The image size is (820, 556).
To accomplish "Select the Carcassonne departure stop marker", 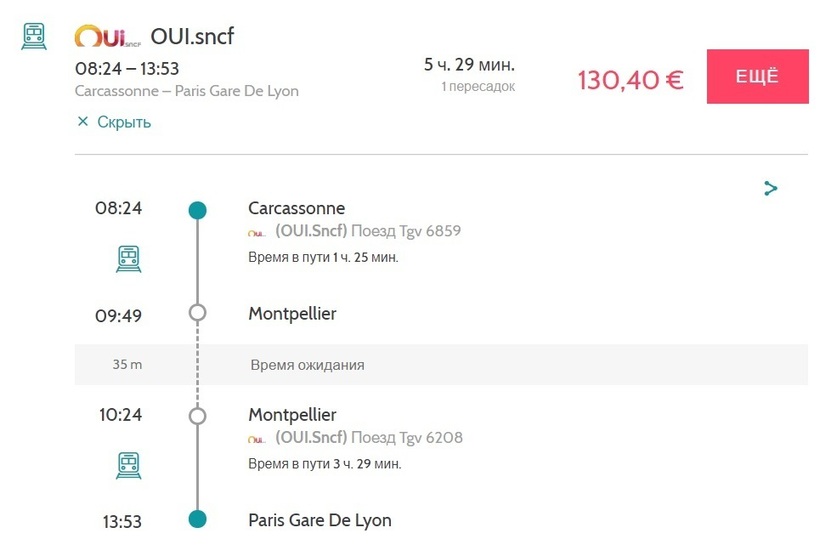I will click(197, 210).
